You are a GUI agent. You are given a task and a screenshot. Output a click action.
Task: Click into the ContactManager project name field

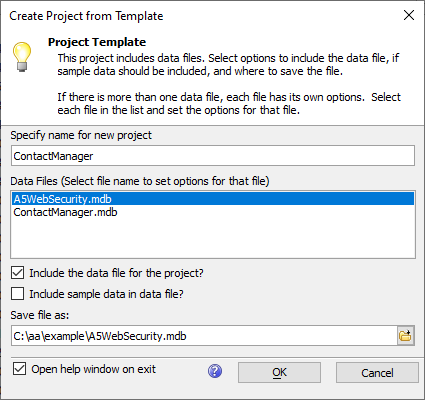tap(213, 156)
